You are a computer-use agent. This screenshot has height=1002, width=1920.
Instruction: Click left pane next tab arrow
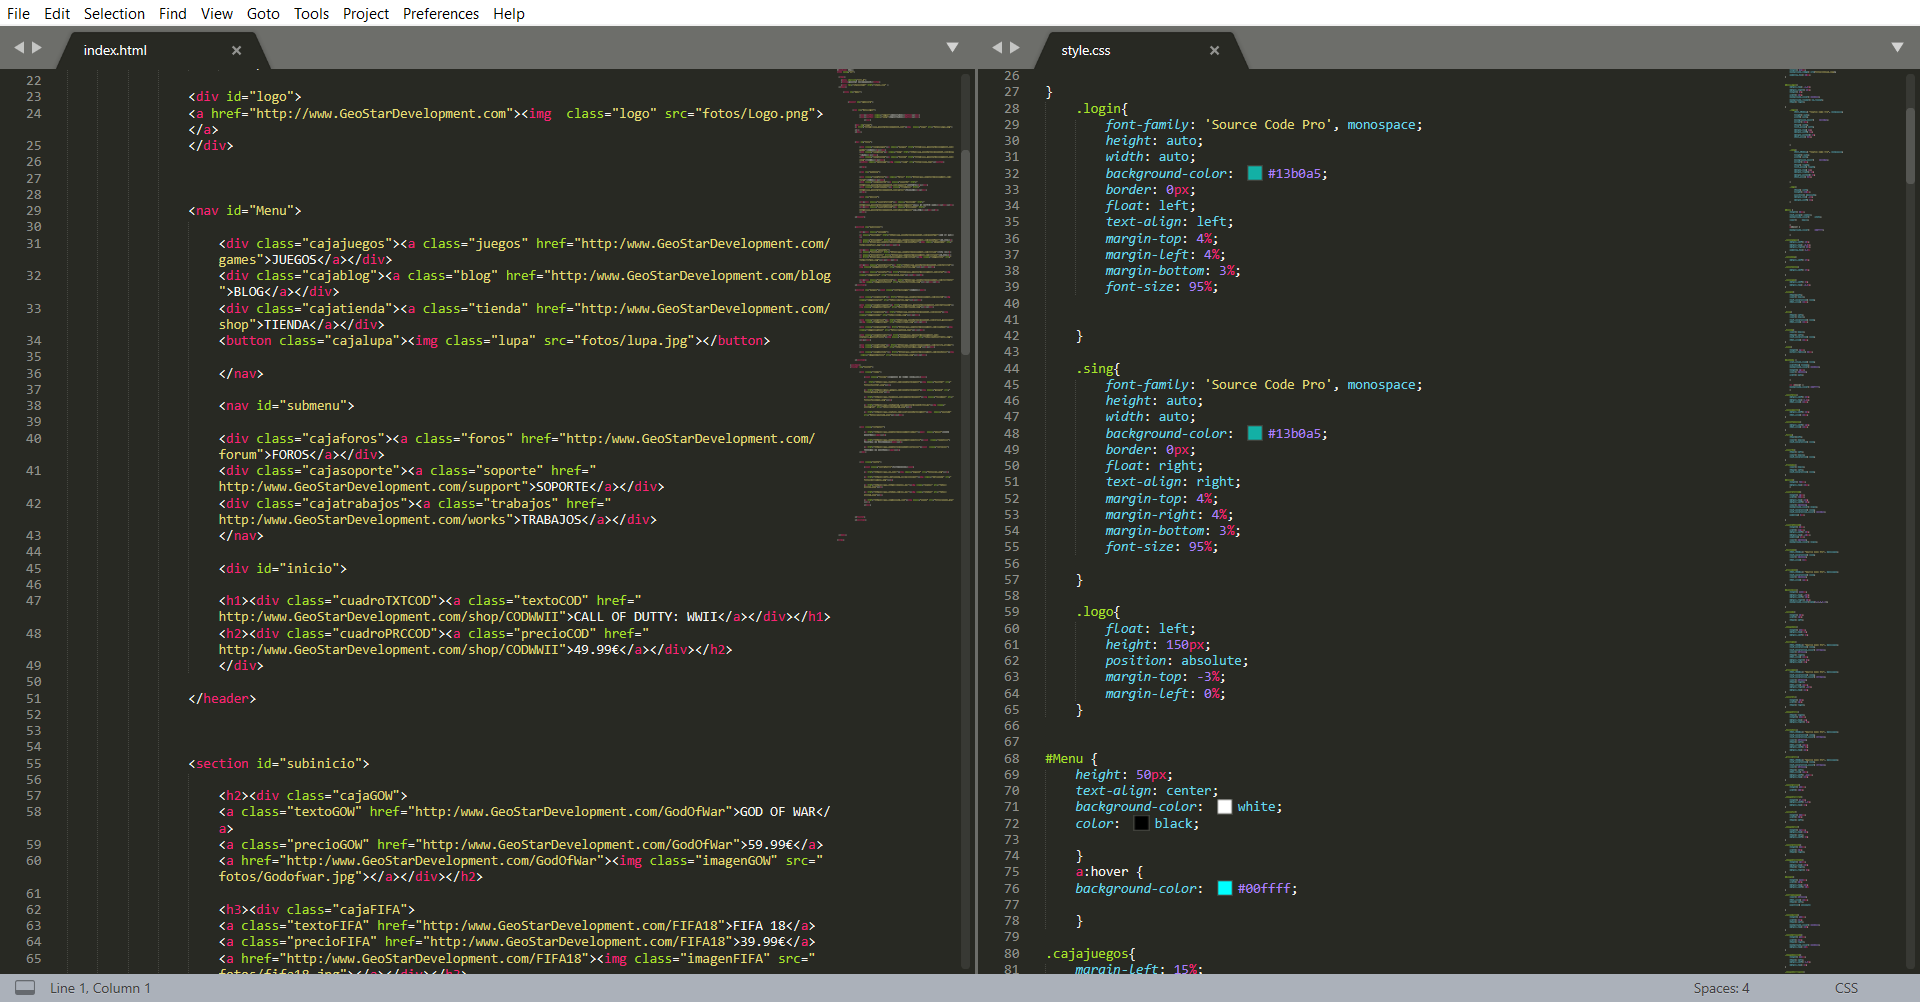pyautogui.click(x=37, y=48)
